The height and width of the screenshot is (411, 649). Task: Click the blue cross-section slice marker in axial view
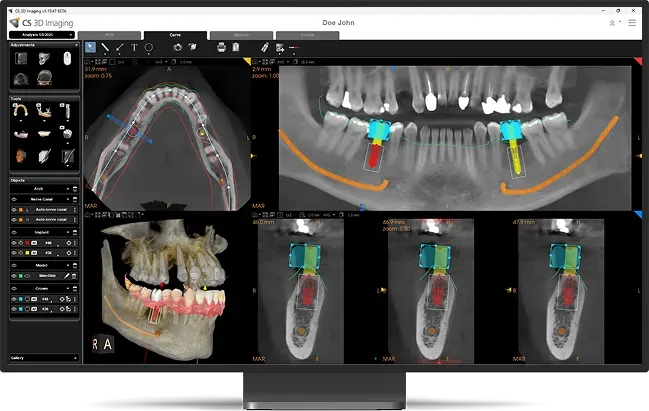130,129
